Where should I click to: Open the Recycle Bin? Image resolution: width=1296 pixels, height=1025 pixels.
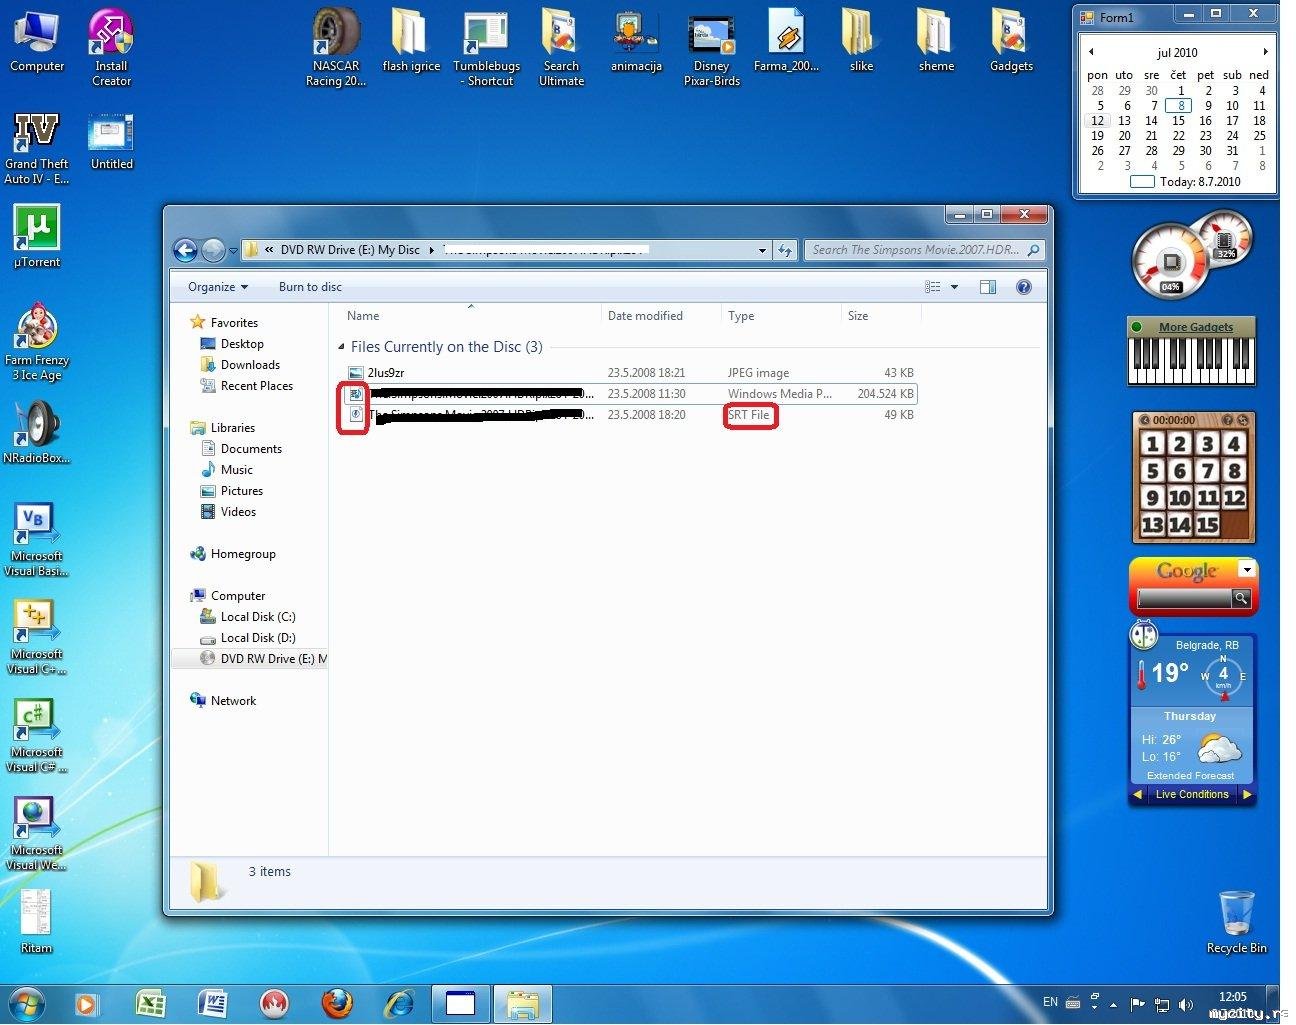tap(1236, 922)
